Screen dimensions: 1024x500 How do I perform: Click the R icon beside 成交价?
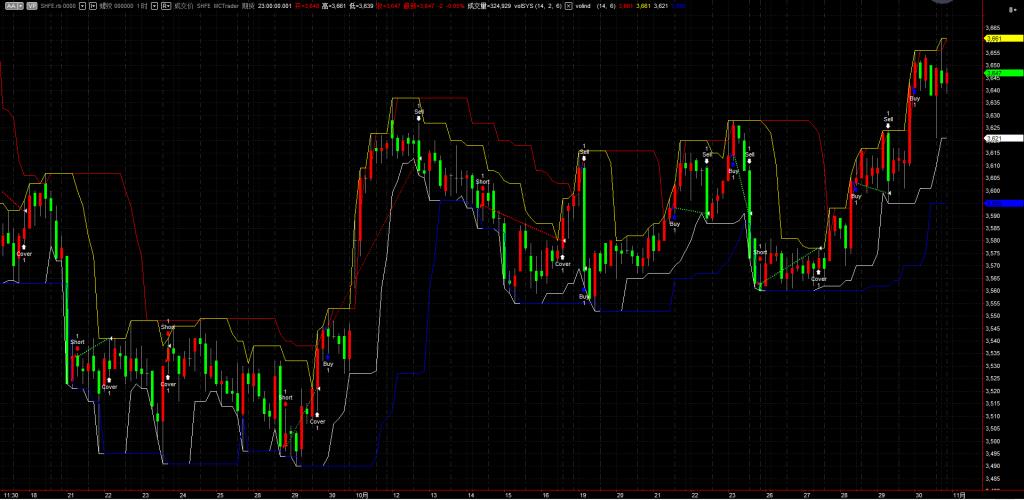[x=166, y=6]
